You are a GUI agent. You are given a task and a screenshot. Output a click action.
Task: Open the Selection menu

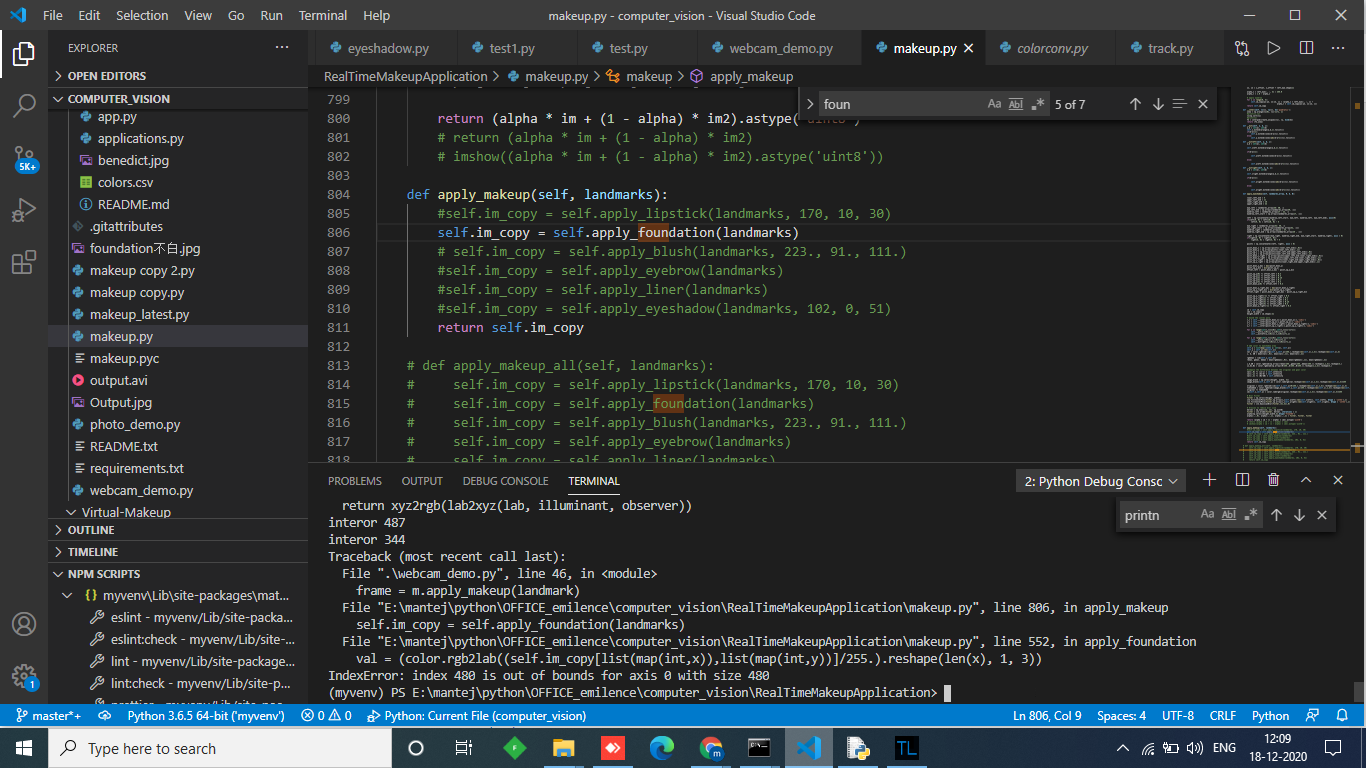142,15
